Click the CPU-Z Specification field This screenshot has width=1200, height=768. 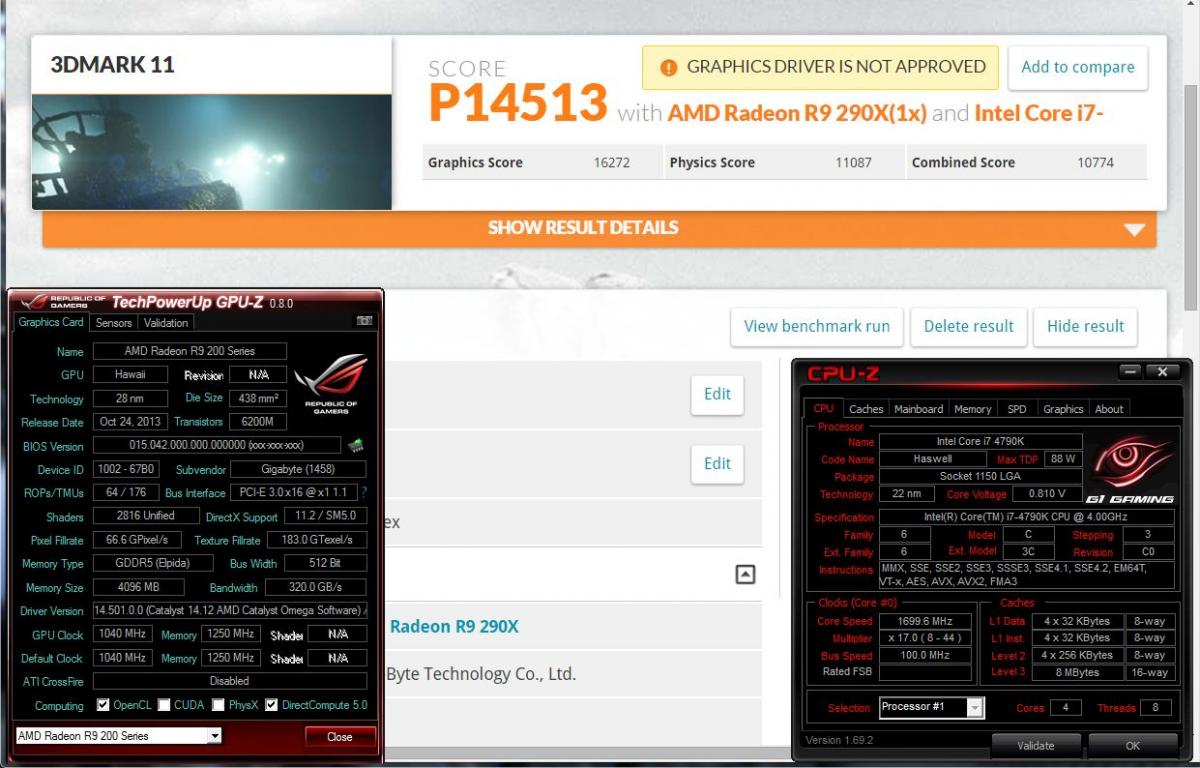click(1025, 517)
